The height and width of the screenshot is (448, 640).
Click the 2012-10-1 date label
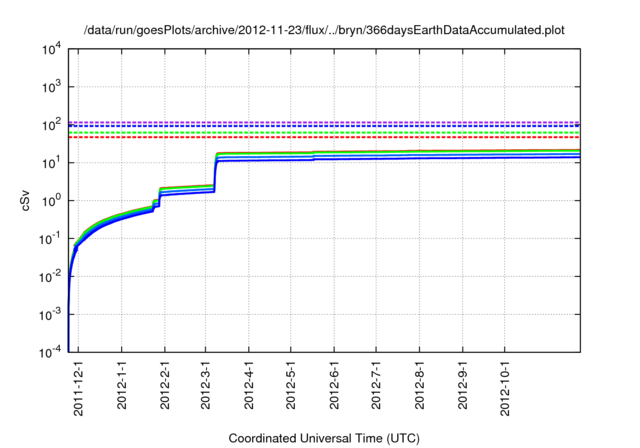coord(505,388)
